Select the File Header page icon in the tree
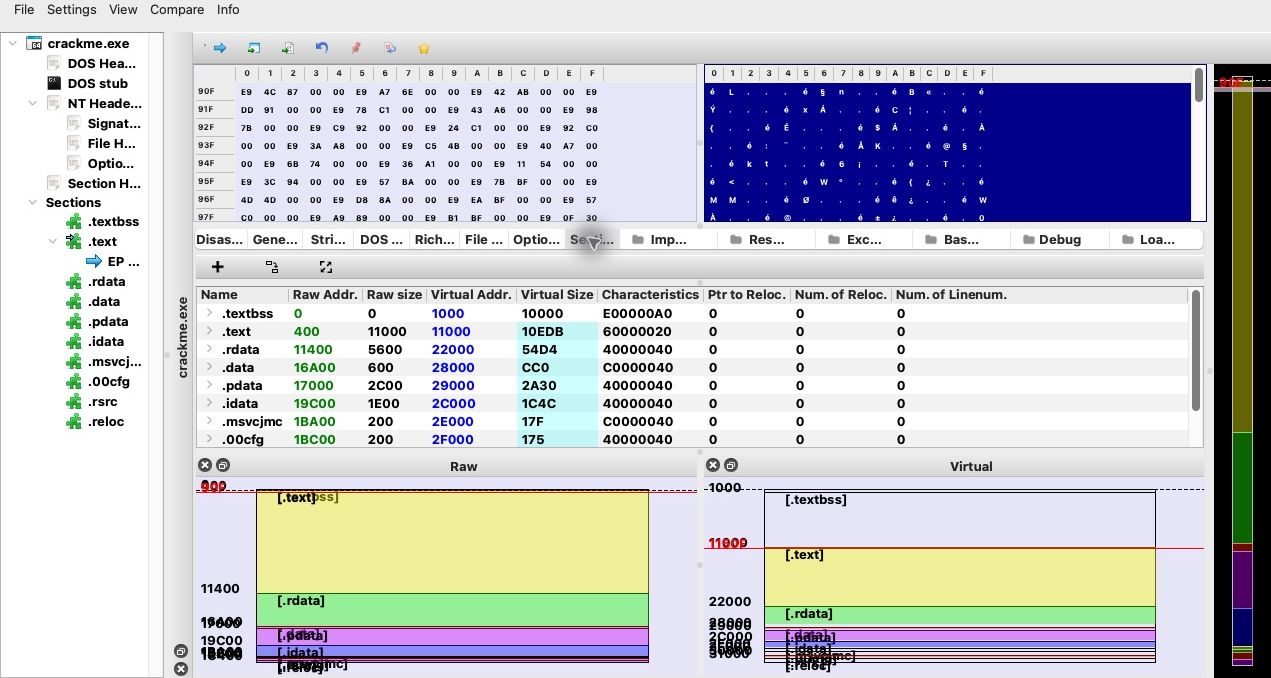Viewport: 1271px width, 678px height. 74,143
